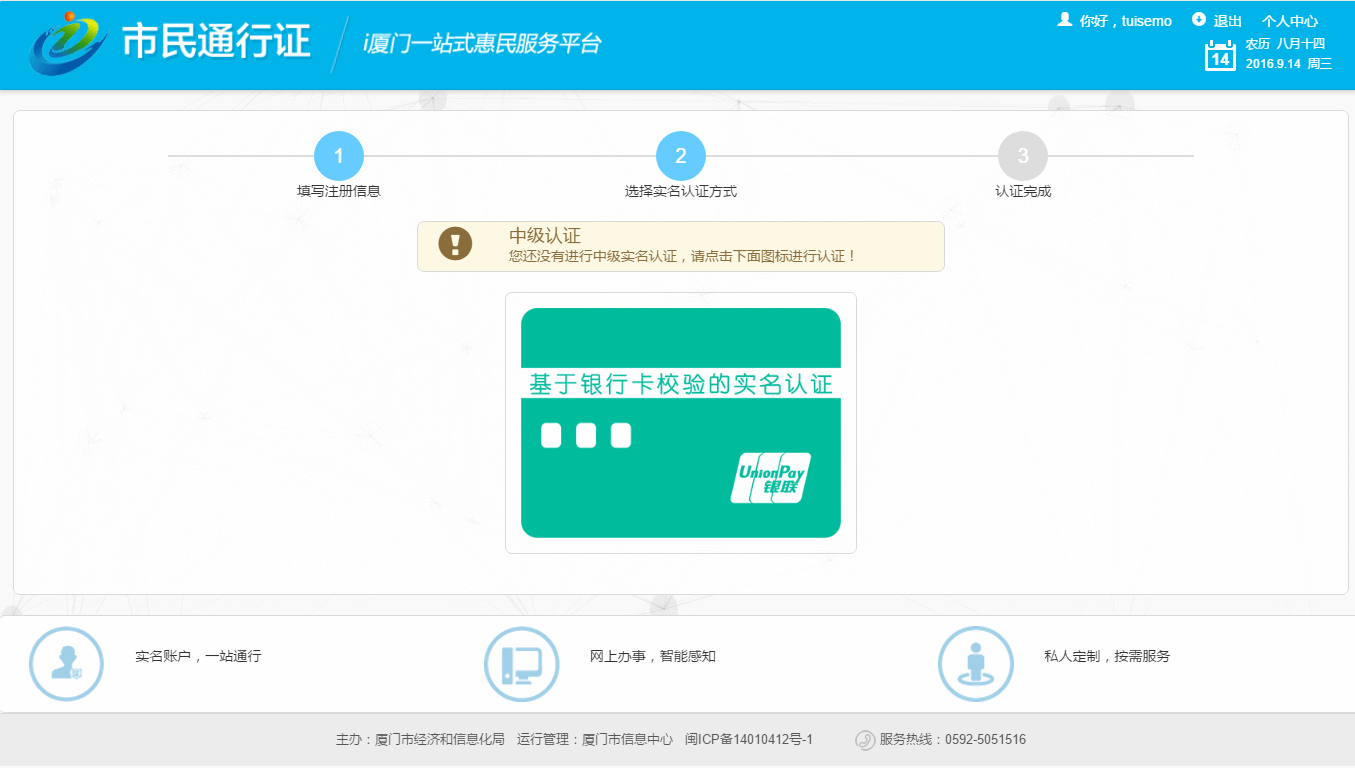Click the user profile icon beside 你好
Image resolution: width=1355 pixels, height=768 pixels.
tap(1065, 20)
